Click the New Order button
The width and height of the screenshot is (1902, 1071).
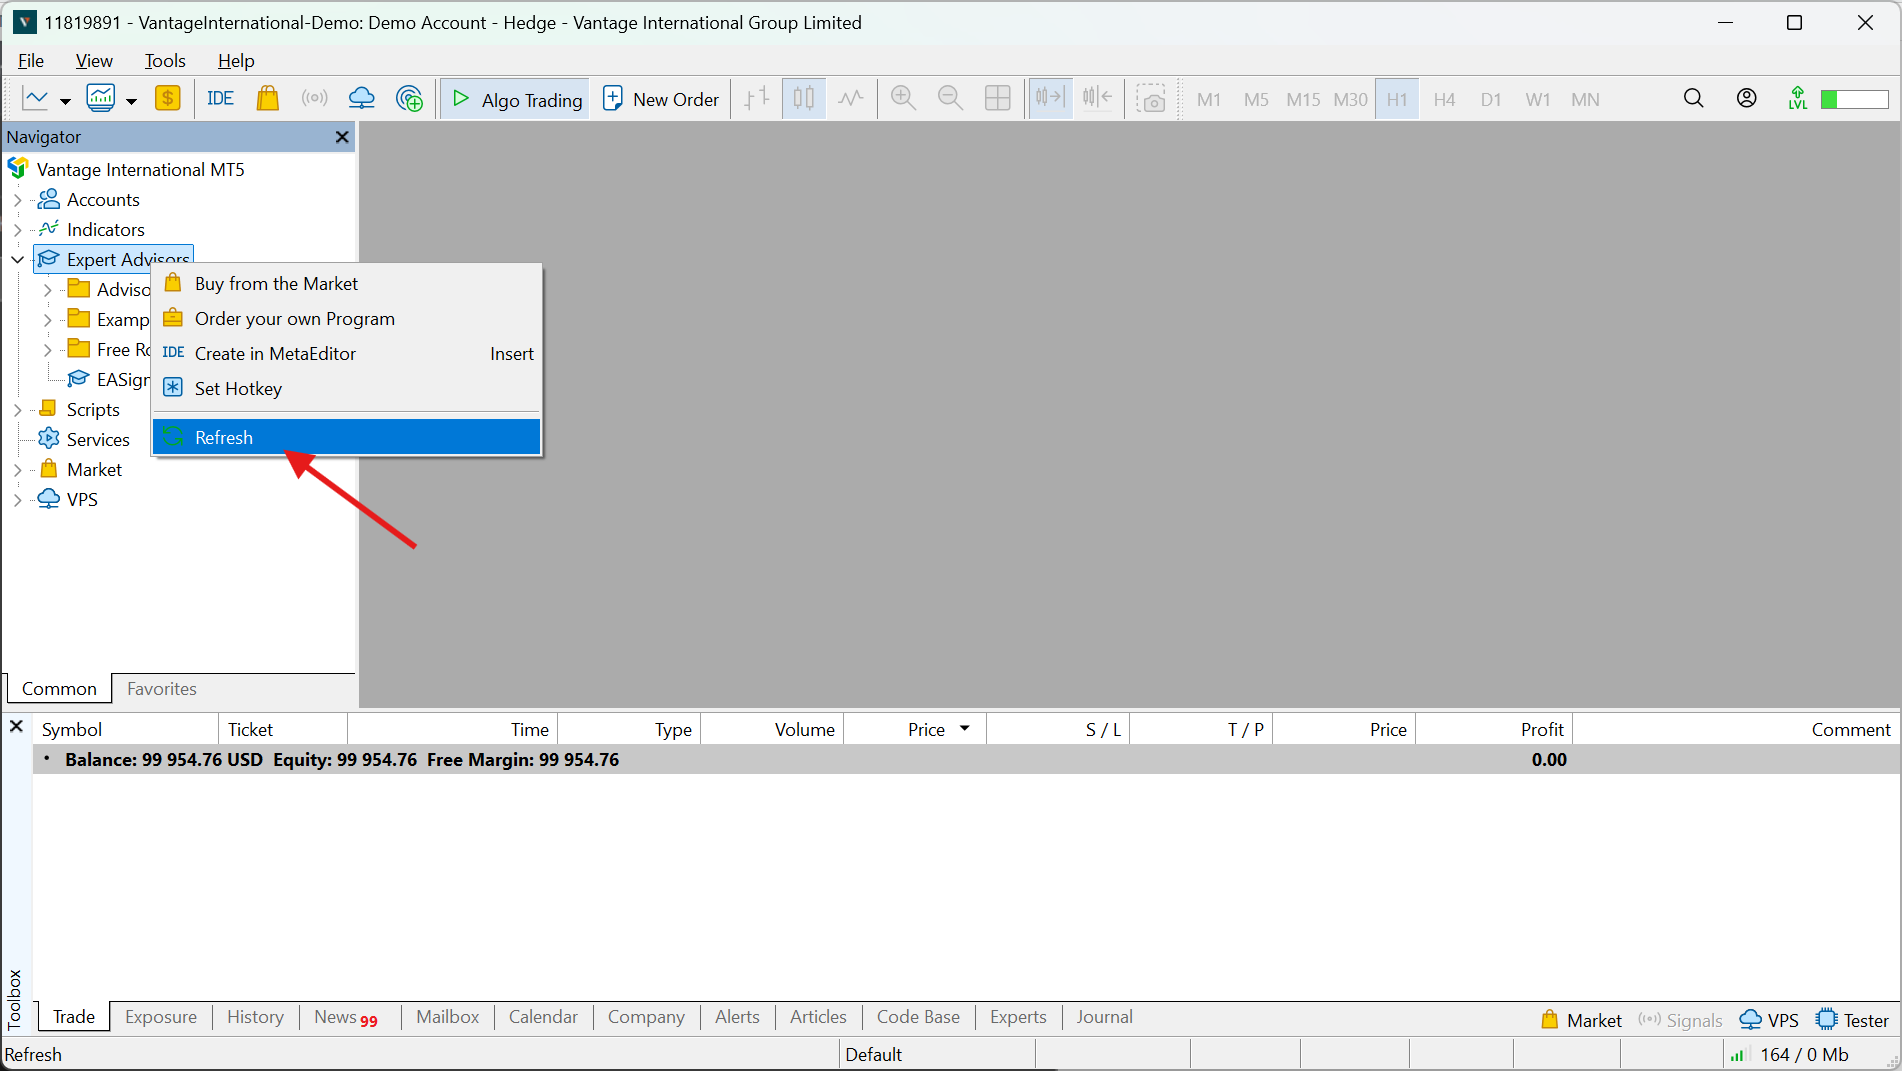(661, 99)
